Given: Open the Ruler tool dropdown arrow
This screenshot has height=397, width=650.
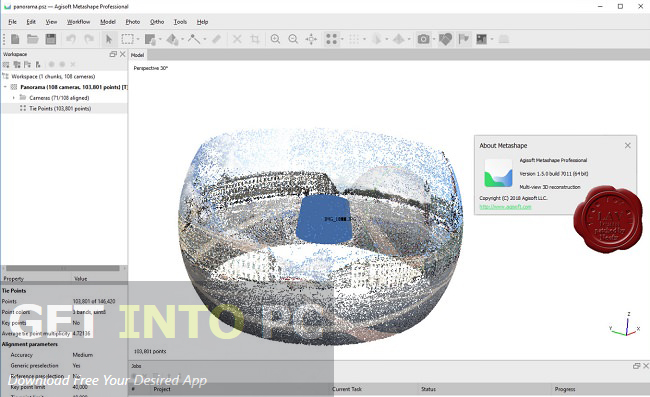Looking at the screenshot, I should (x=205, y=39).
